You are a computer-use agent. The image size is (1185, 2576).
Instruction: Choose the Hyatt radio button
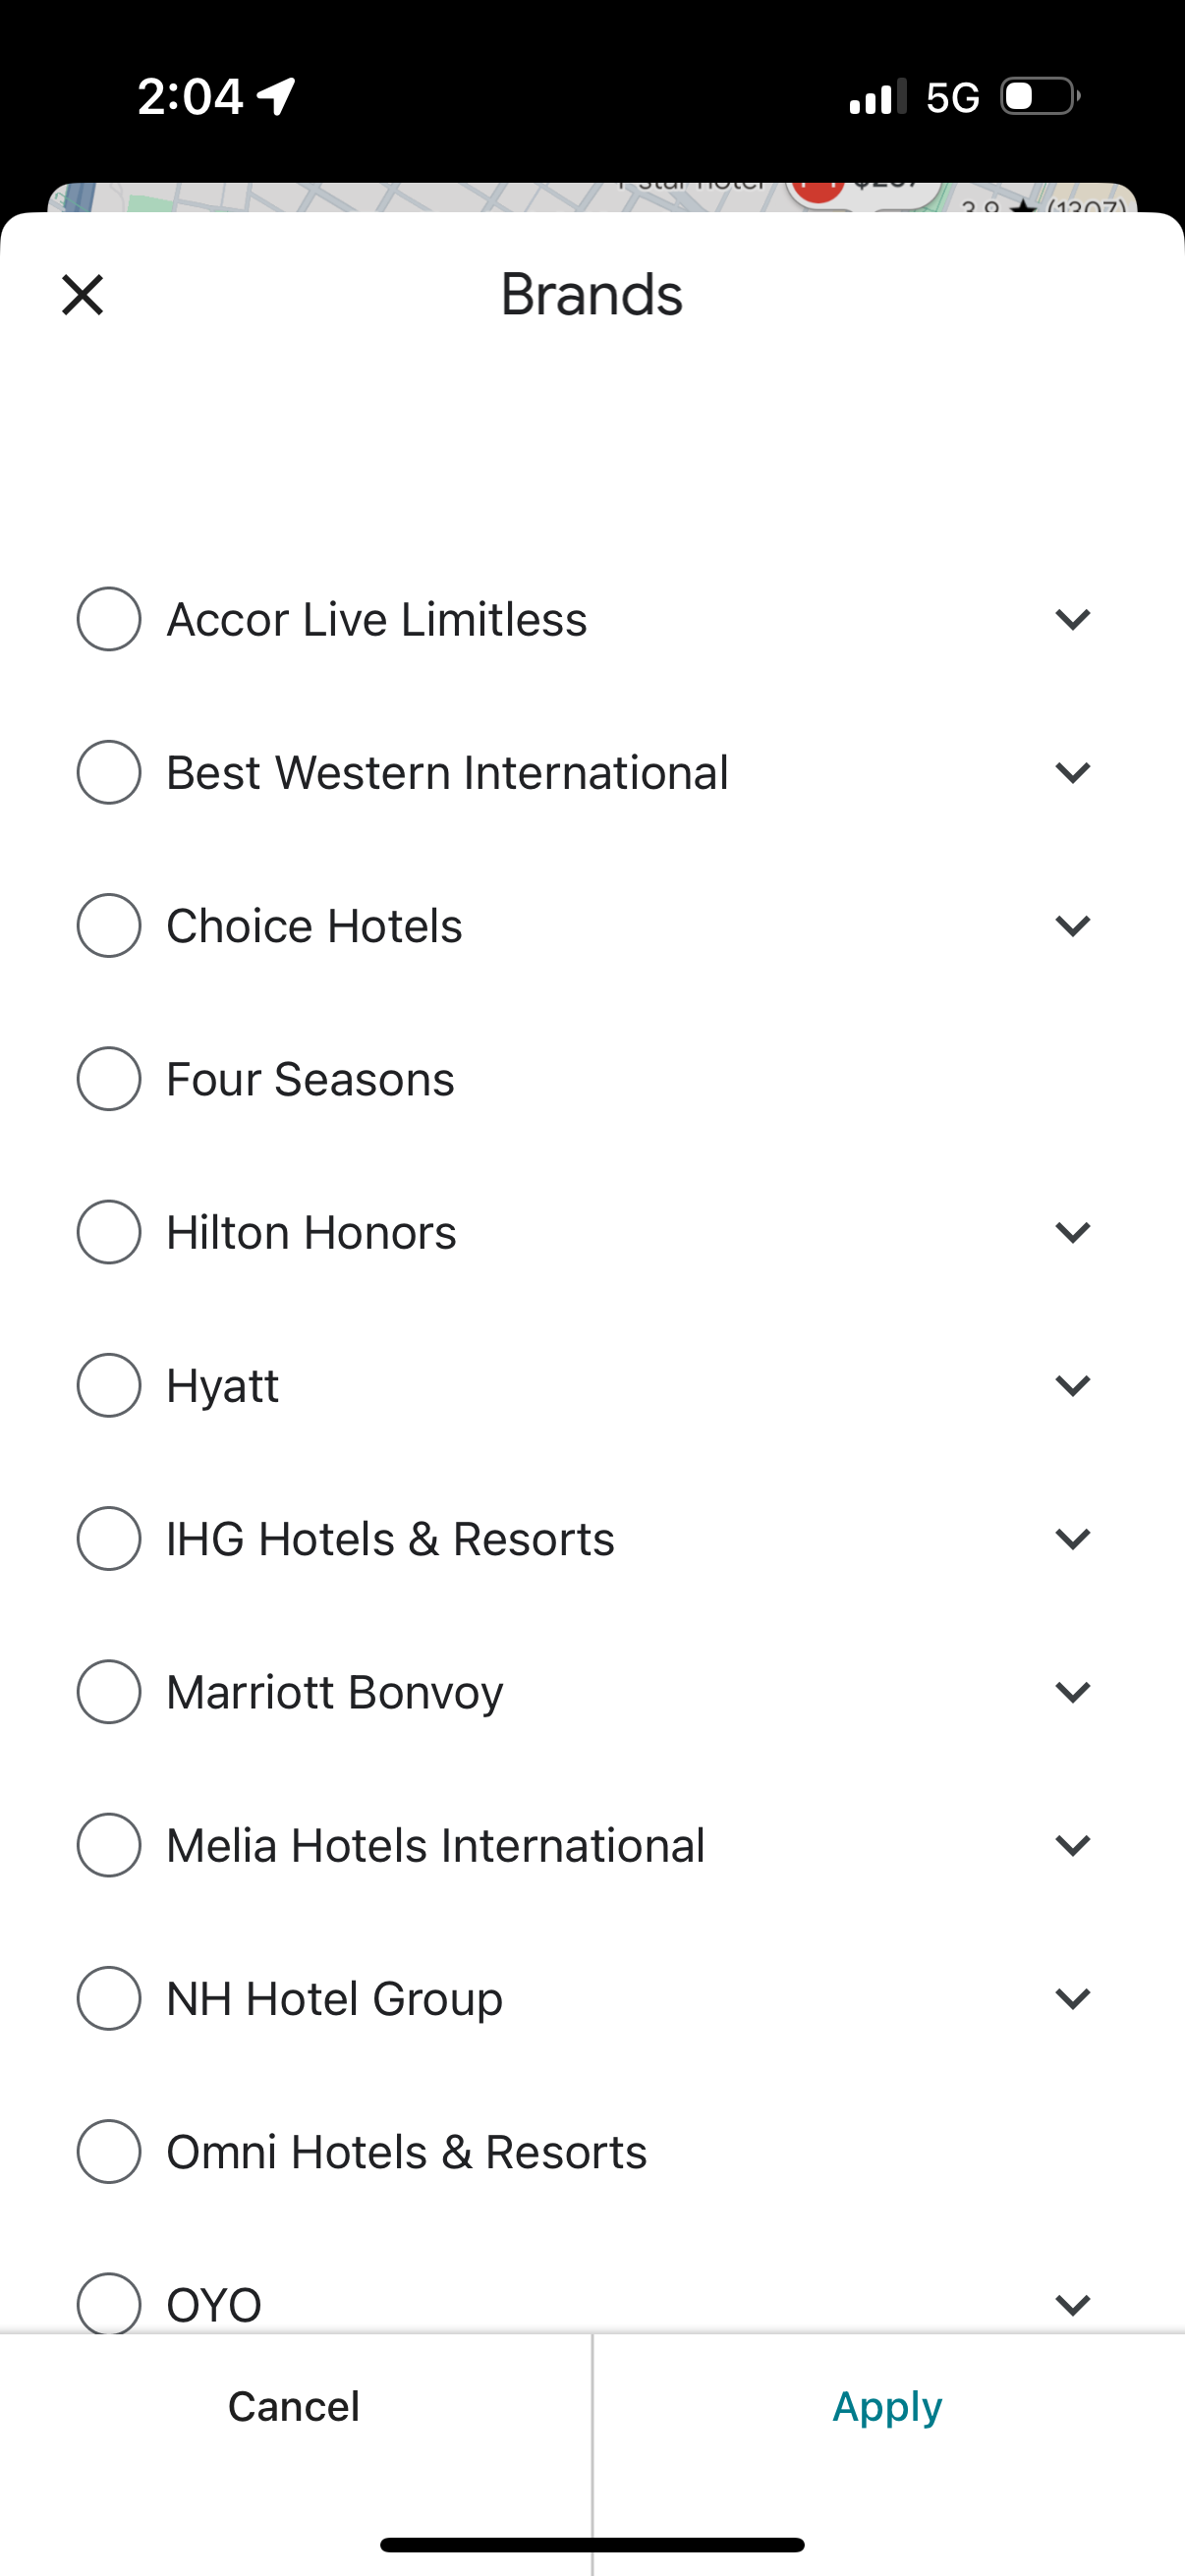coord(109,1385)
